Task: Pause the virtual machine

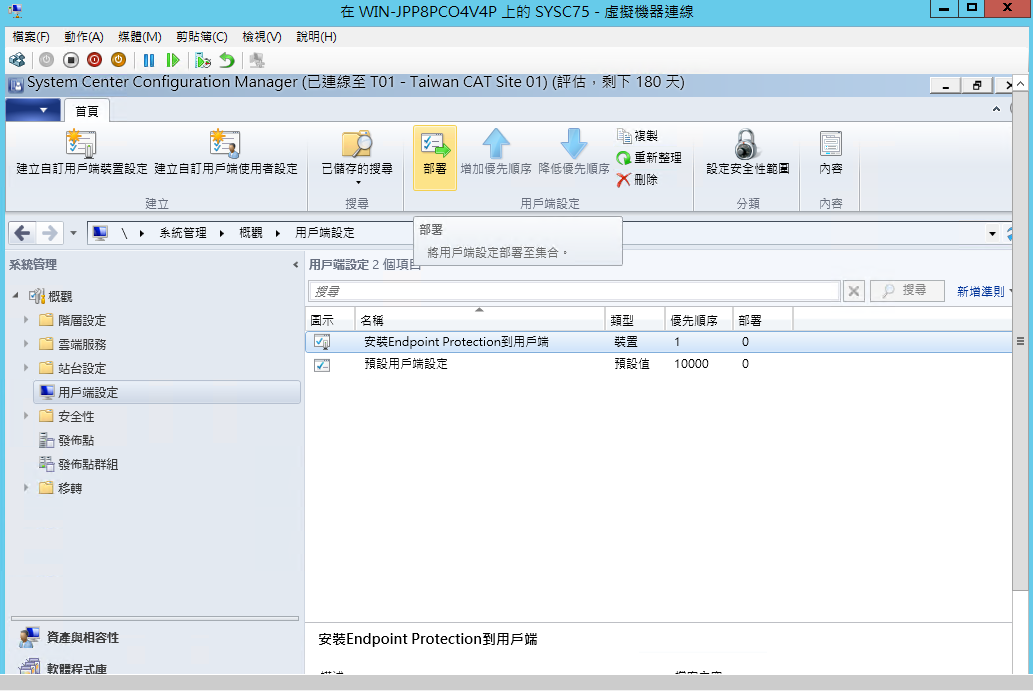Action: 149,61
